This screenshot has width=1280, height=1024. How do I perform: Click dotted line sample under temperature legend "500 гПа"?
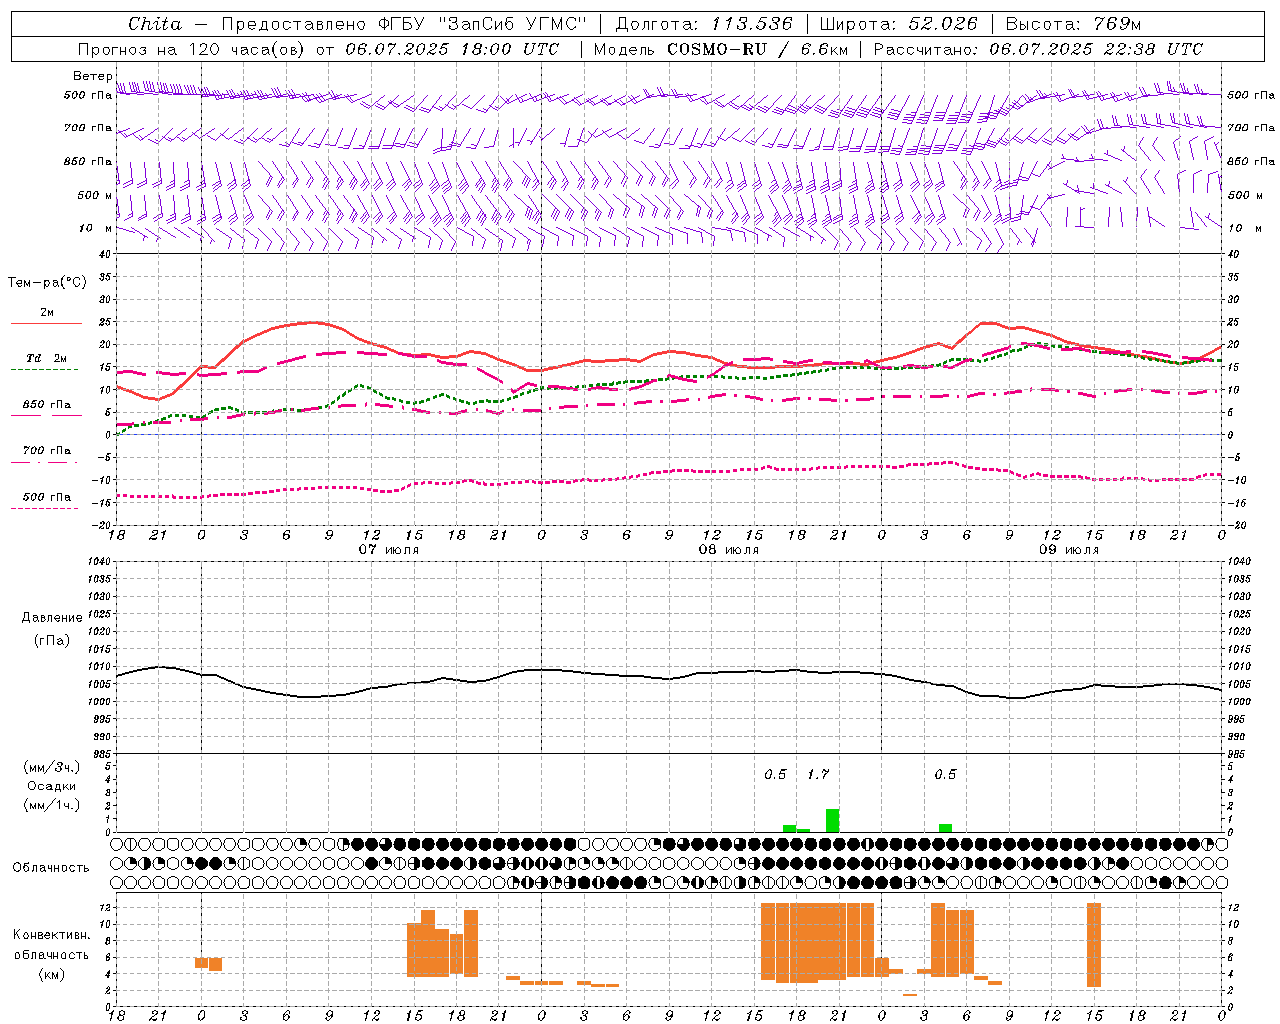44,509
